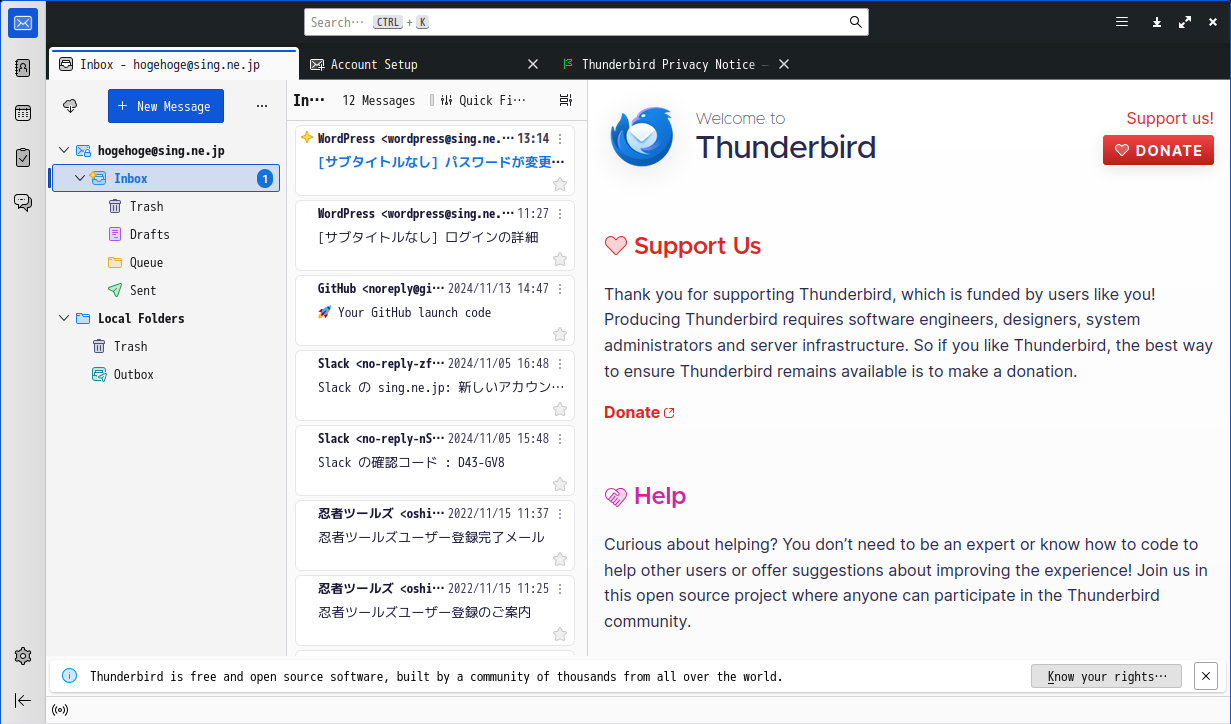This screenshot has height=724, width=1231.
Task: Collapse the Local Folders tree
Action: click(64, 318)
